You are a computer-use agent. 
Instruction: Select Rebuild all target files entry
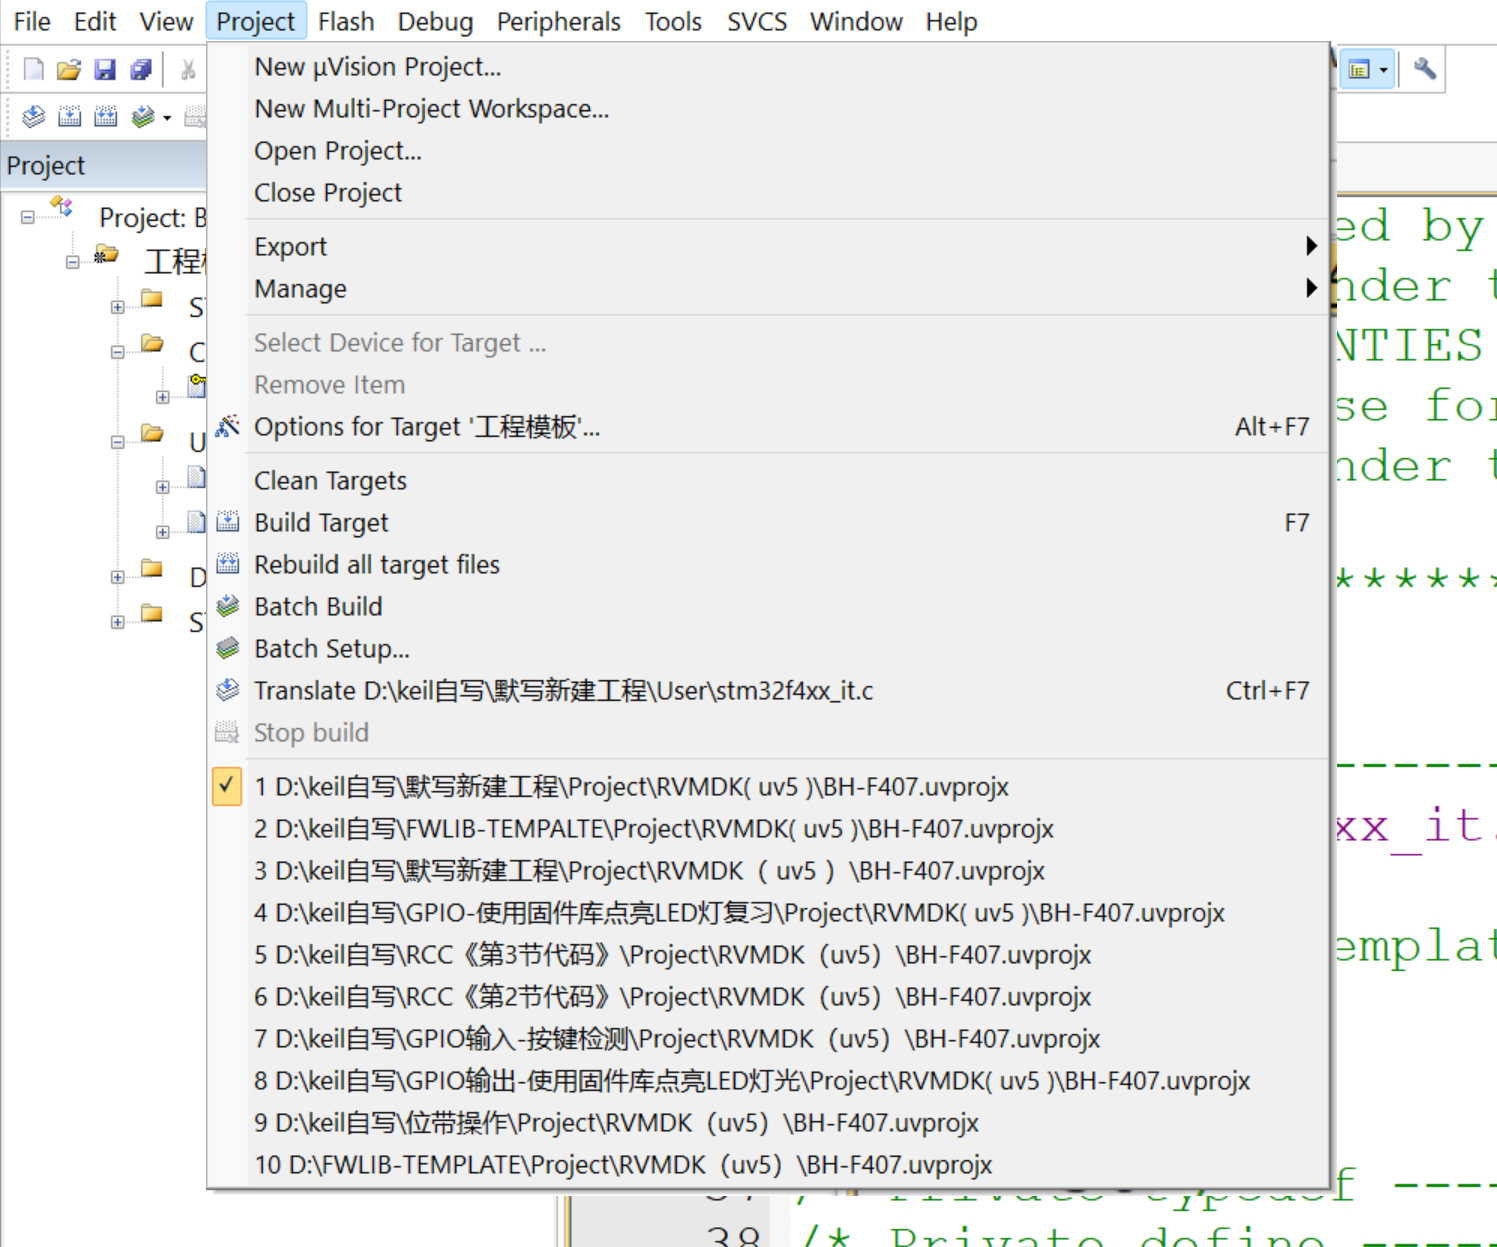(768, 564)
